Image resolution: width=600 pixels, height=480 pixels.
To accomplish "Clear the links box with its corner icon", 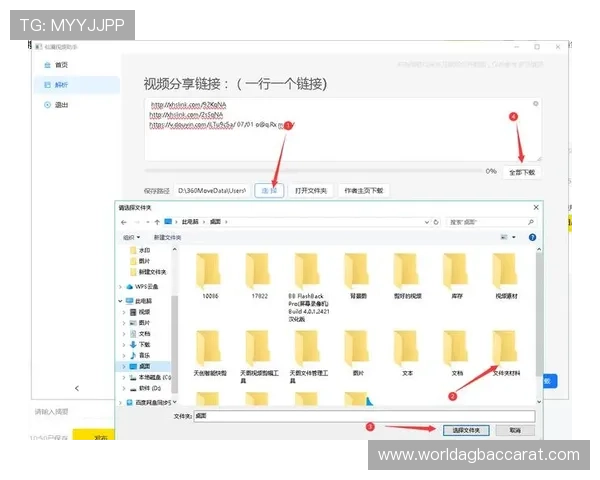I will pyautogui.click(x=535, y=104).
